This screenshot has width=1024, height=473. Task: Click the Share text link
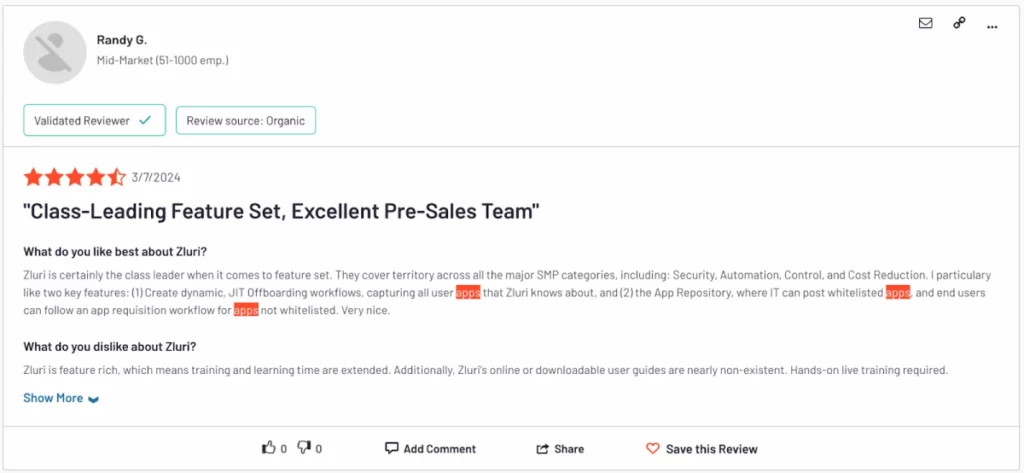coord(569,449)
